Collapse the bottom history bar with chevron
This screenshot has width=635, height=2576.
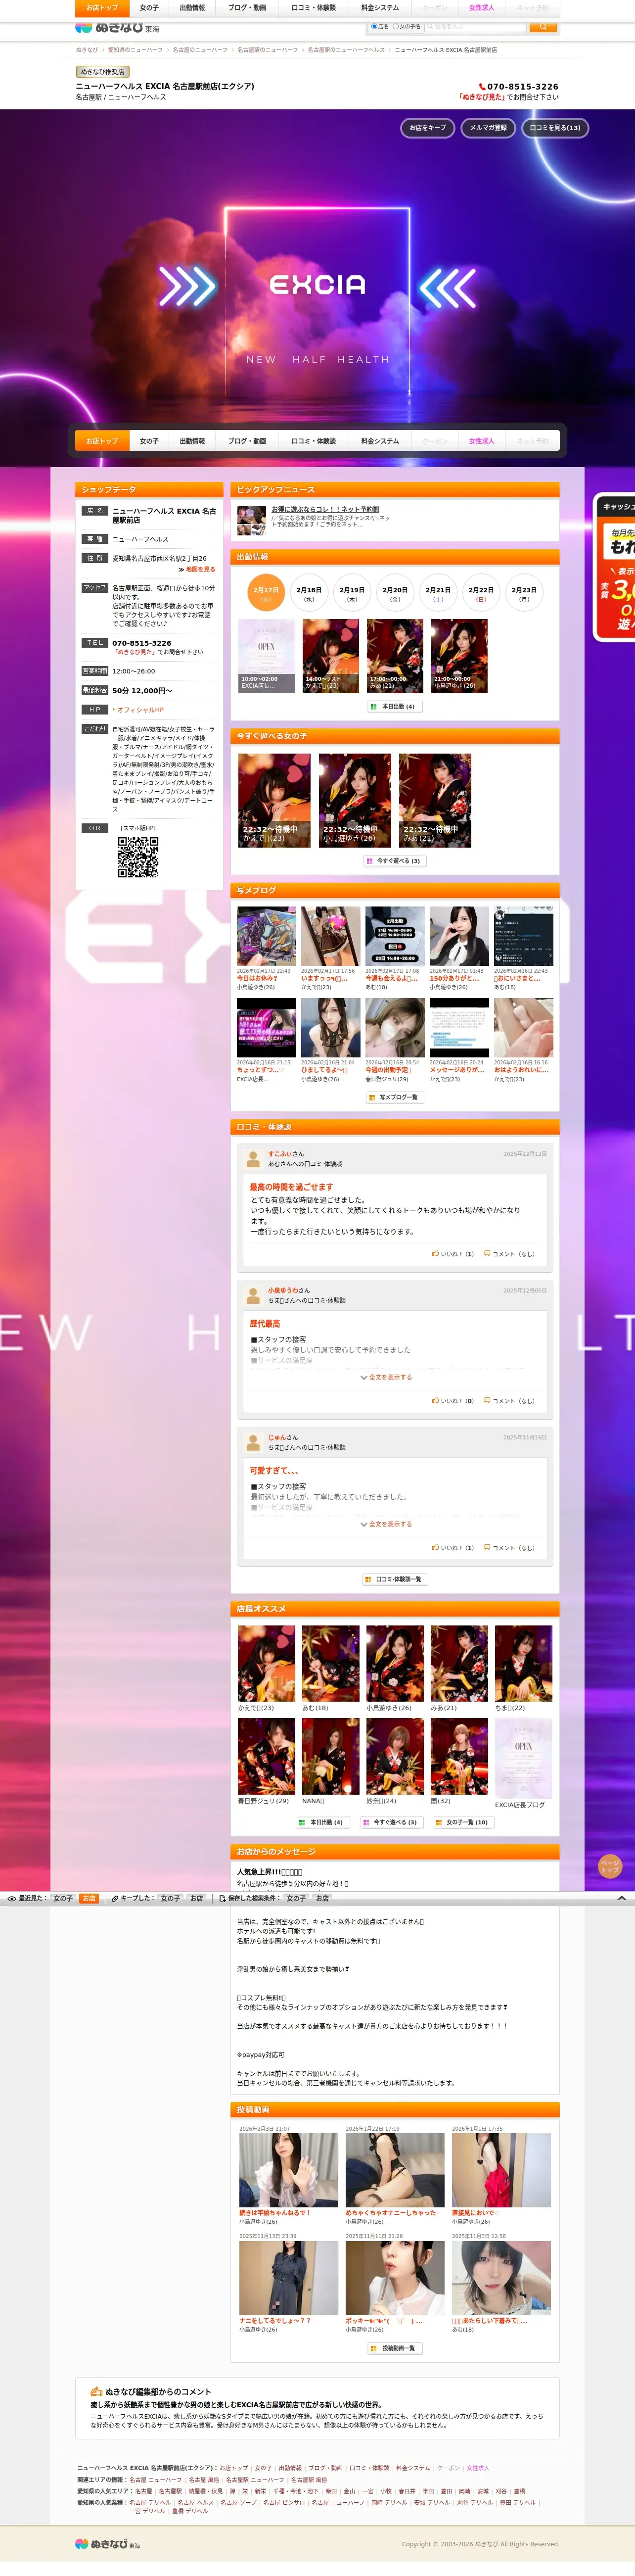tap(621, 1898)
